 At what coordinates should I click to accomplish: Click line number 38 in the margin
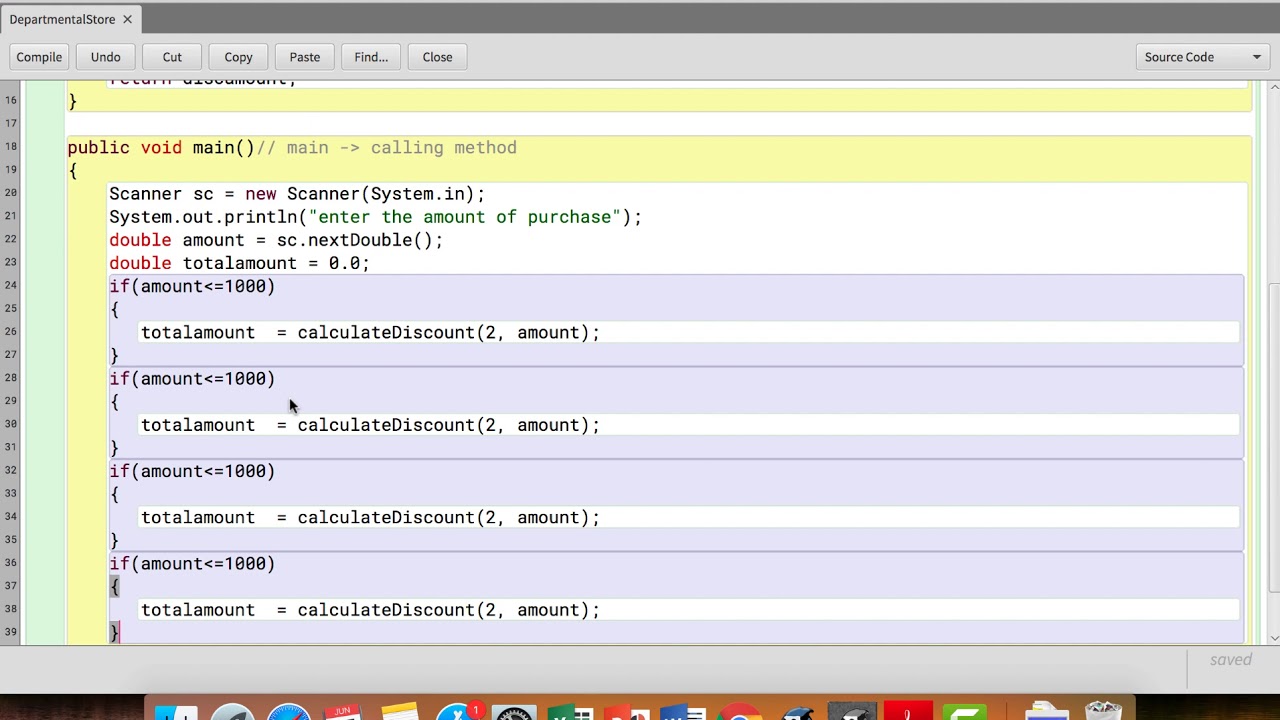click(10, 609)
